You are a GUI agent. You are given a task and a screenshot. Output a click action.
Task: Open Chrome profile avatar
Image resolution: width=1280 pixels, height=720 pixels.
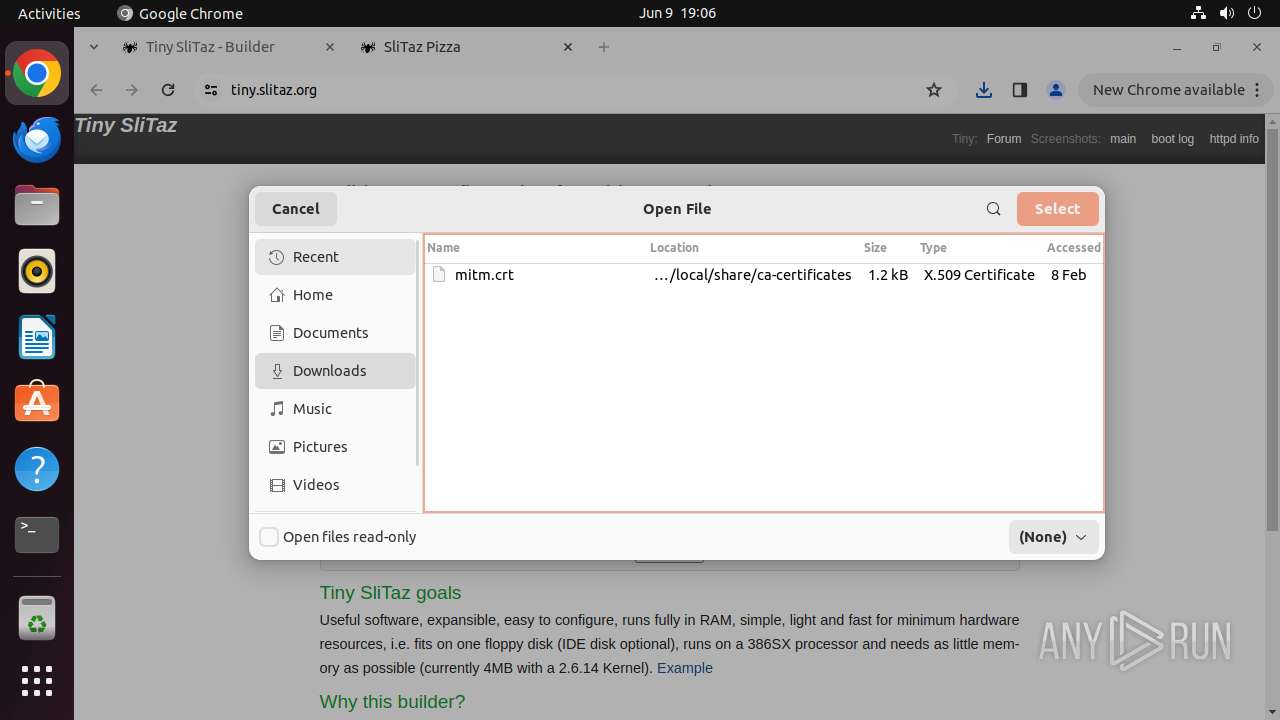pos(1056,90)
